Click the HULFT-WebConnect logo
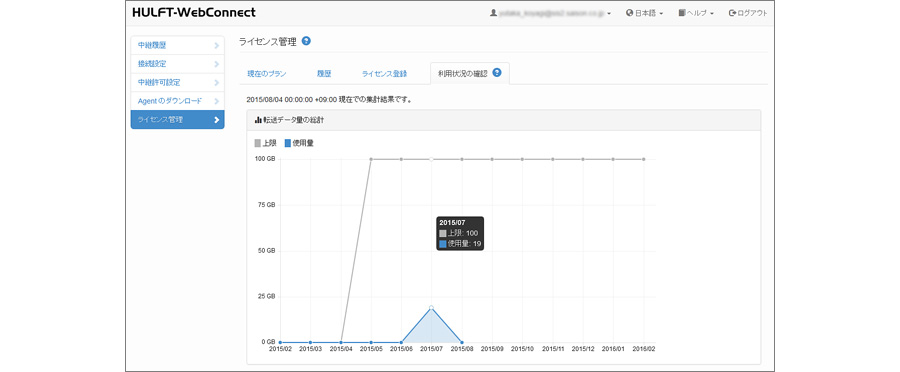The image size is (900, 372). tap(194, 13)
